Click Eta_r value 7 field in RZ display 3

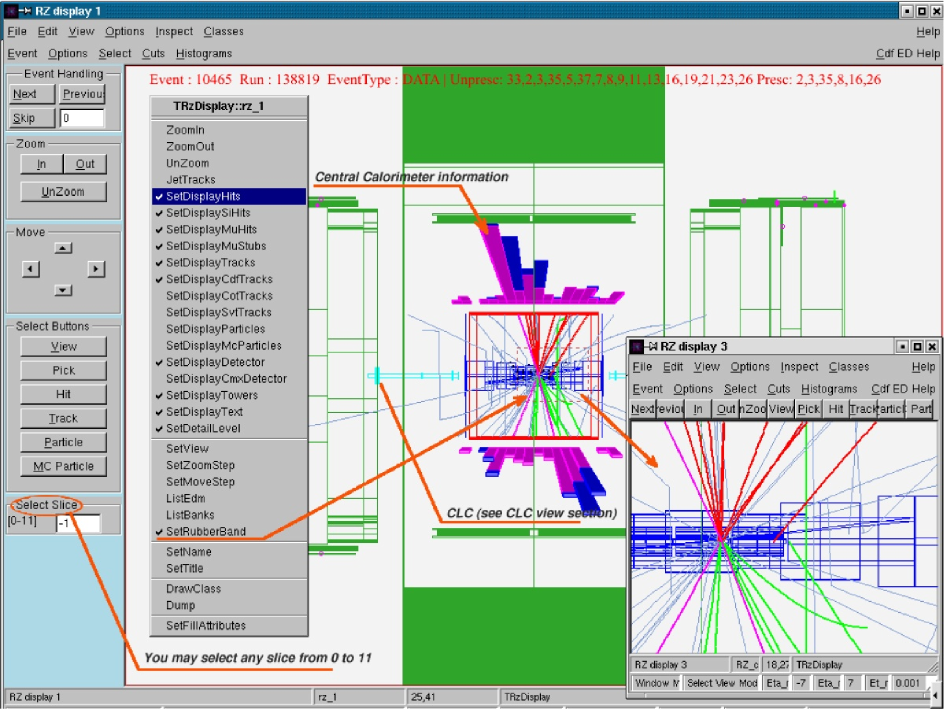tap(851, 683)
